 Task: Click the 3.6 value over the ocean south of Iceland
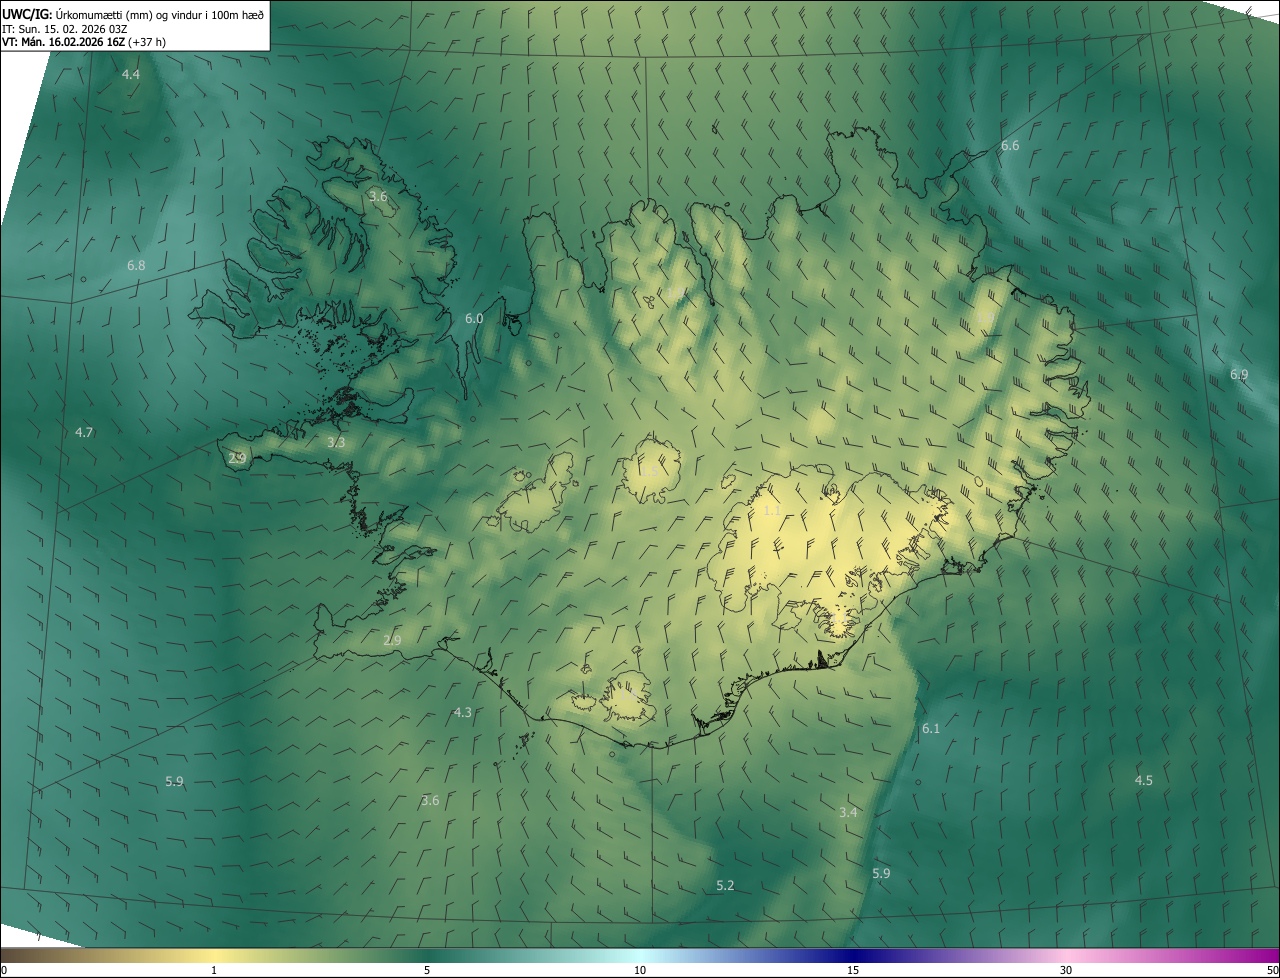tap(430, 800)
